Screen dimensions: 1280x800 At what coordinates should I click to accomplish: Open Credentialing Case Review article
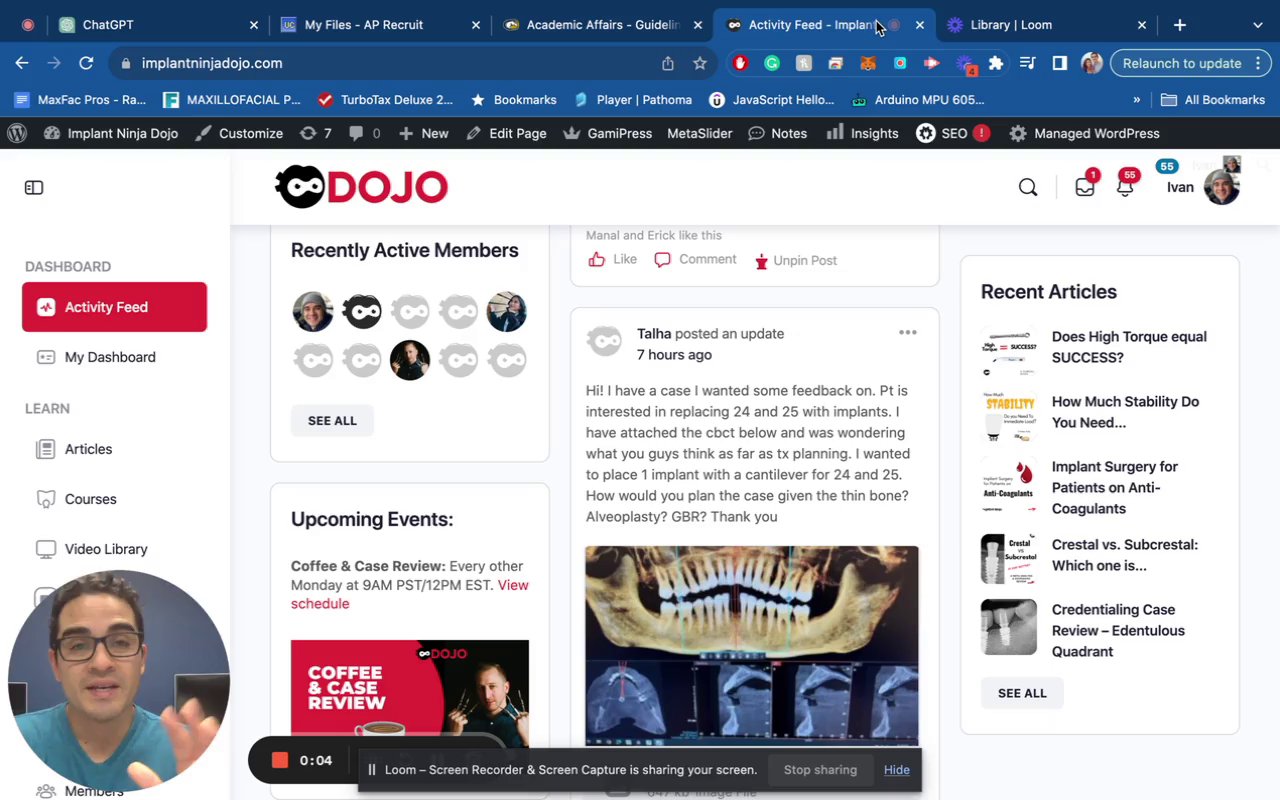click(1118, 630)
